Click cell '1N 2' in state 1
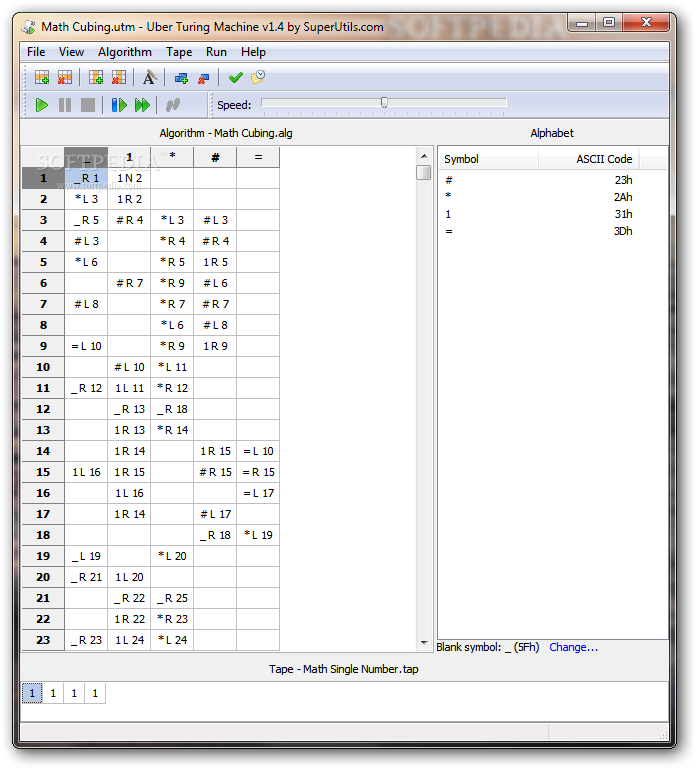Viewport: 697px width, 769px height. 129,178
